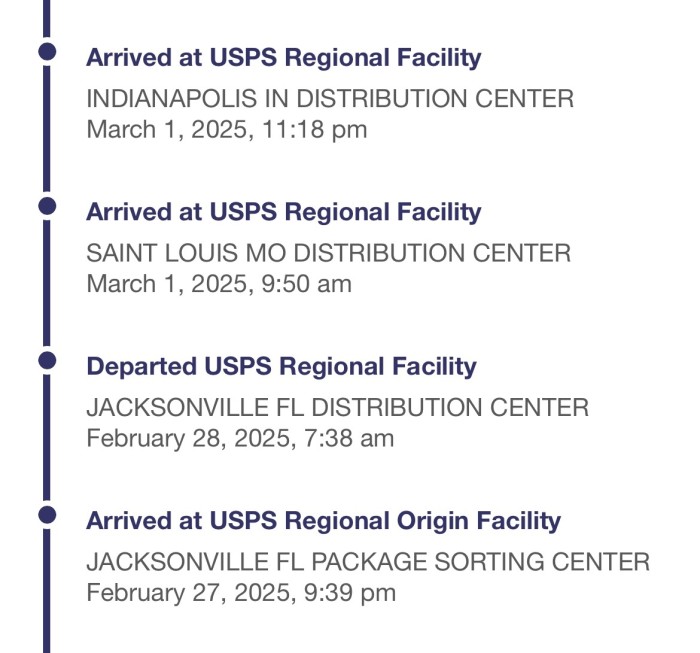Click the March 1, 2025, 11:18 pm timestamp

[227, 130]
